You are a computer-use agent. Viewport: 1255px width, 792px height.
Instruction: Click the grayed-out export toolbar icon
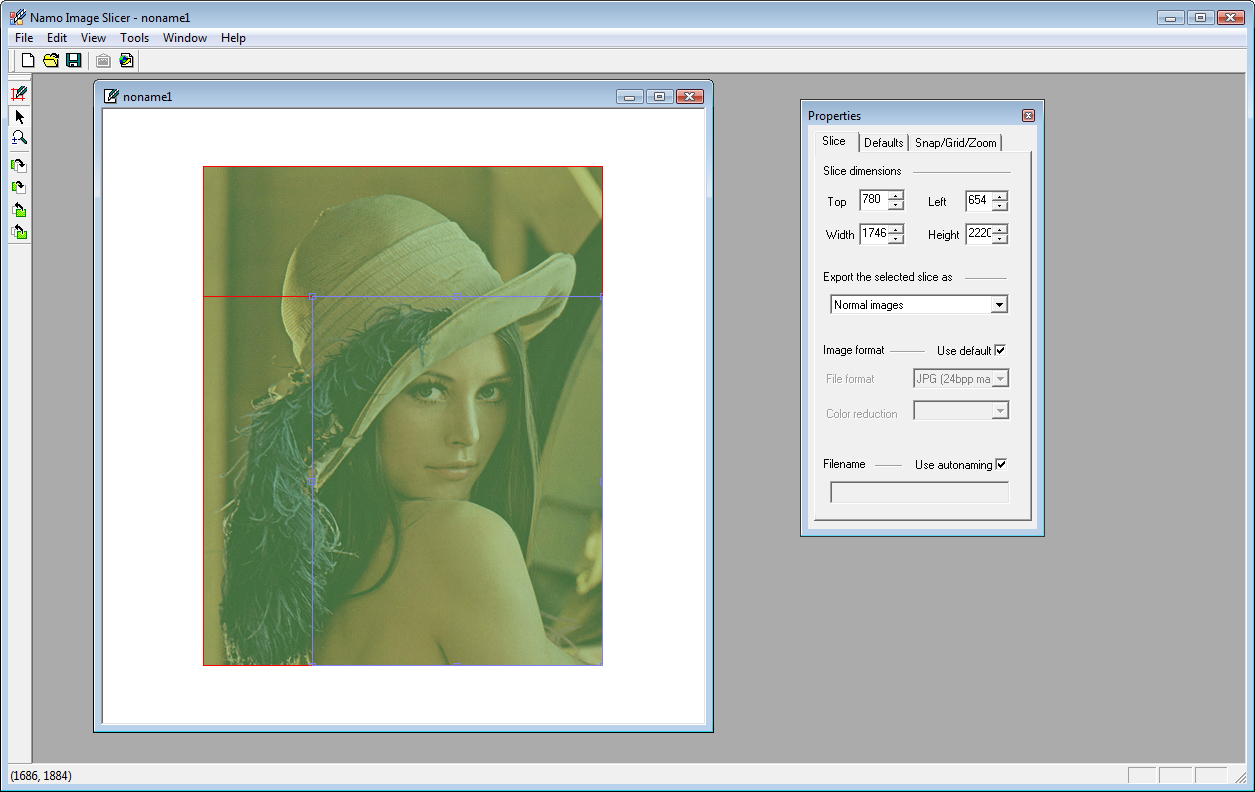point(103,60)
